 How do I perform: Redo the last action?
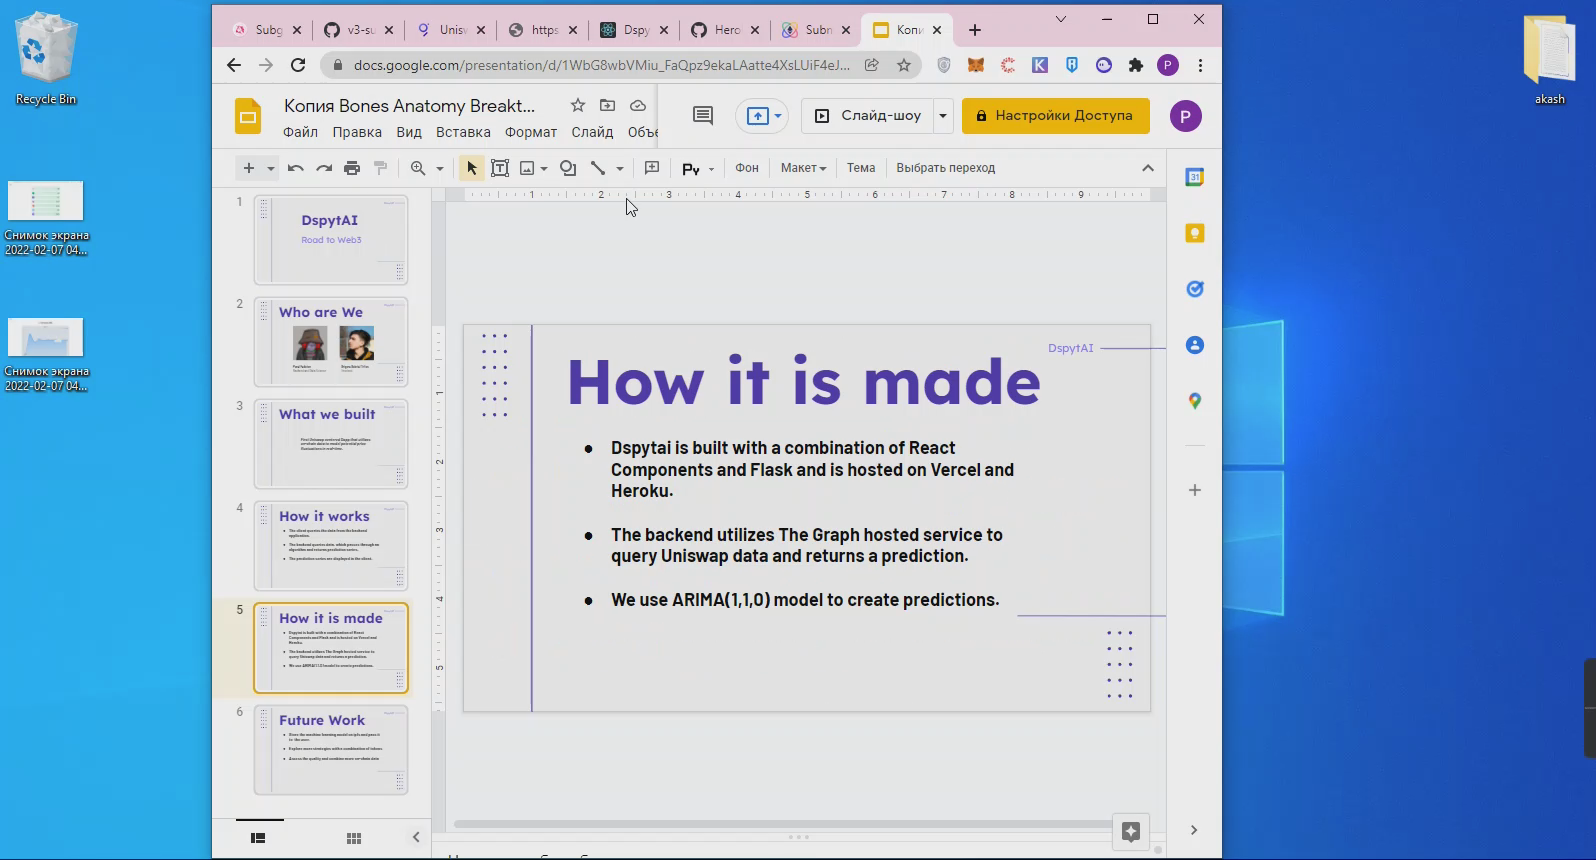point(324,168)
